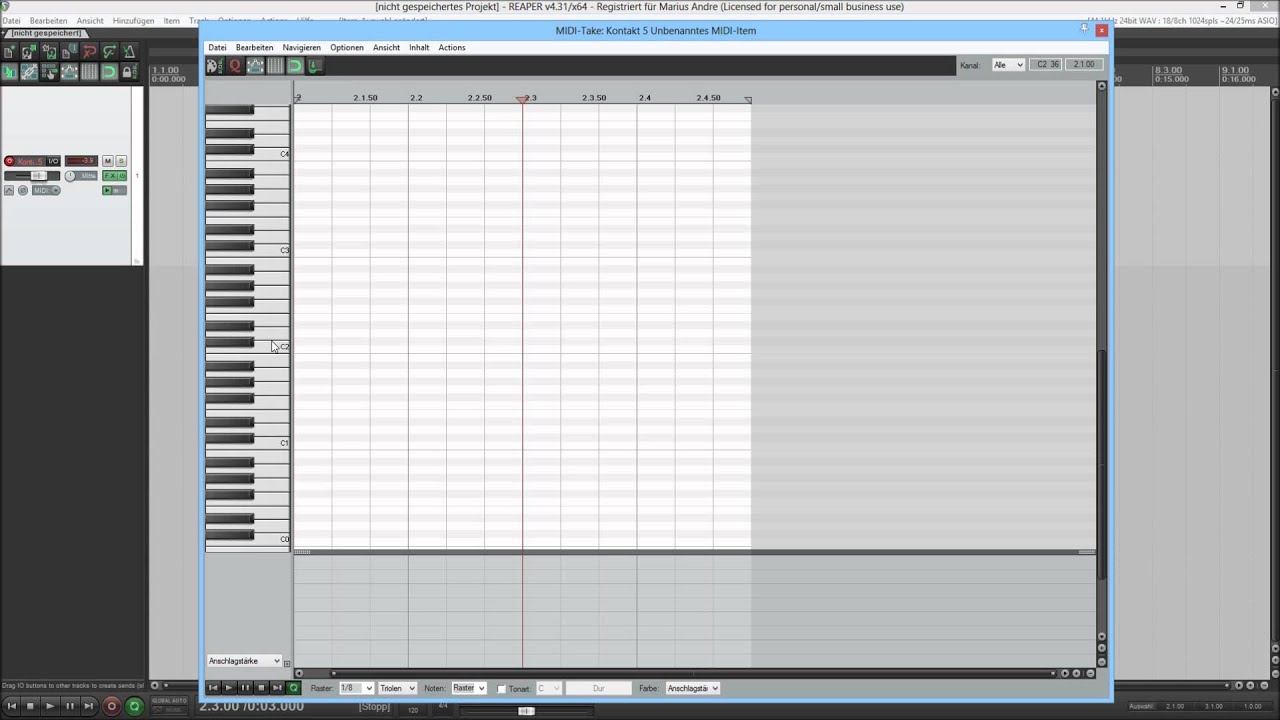
Task: Solo the Kontakt track with S
Action: tap(121, 161)
